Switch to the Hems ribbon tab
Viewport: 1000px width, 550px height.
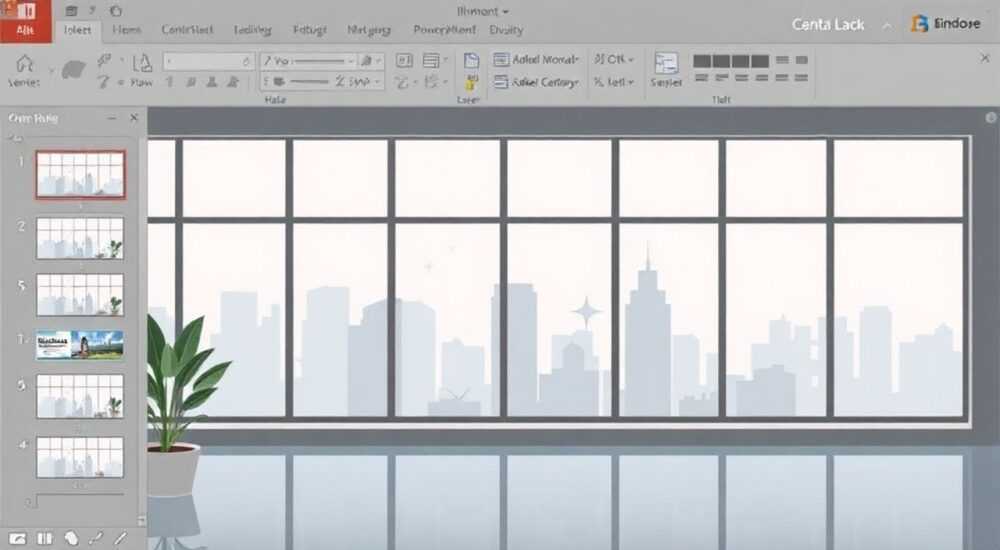(x=126, y=30)
